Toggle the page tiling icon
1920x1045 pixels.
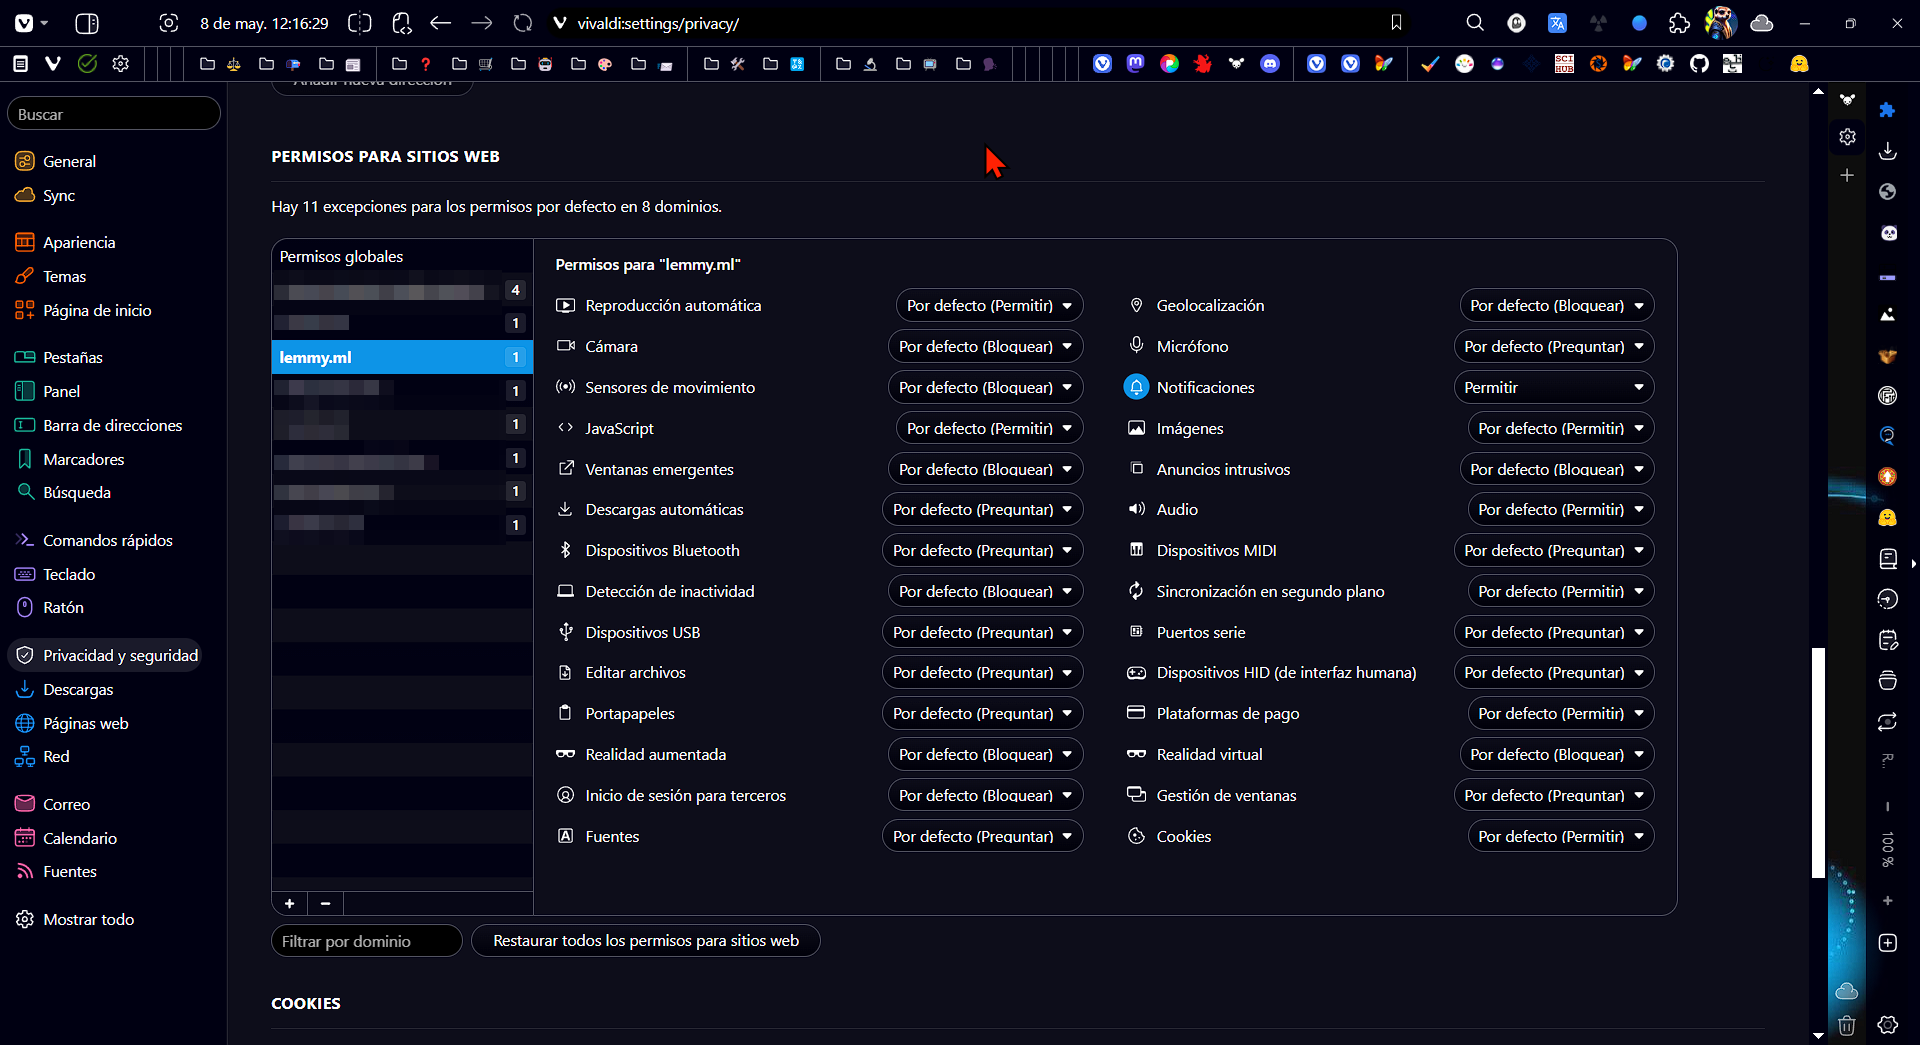click(359, 23)
